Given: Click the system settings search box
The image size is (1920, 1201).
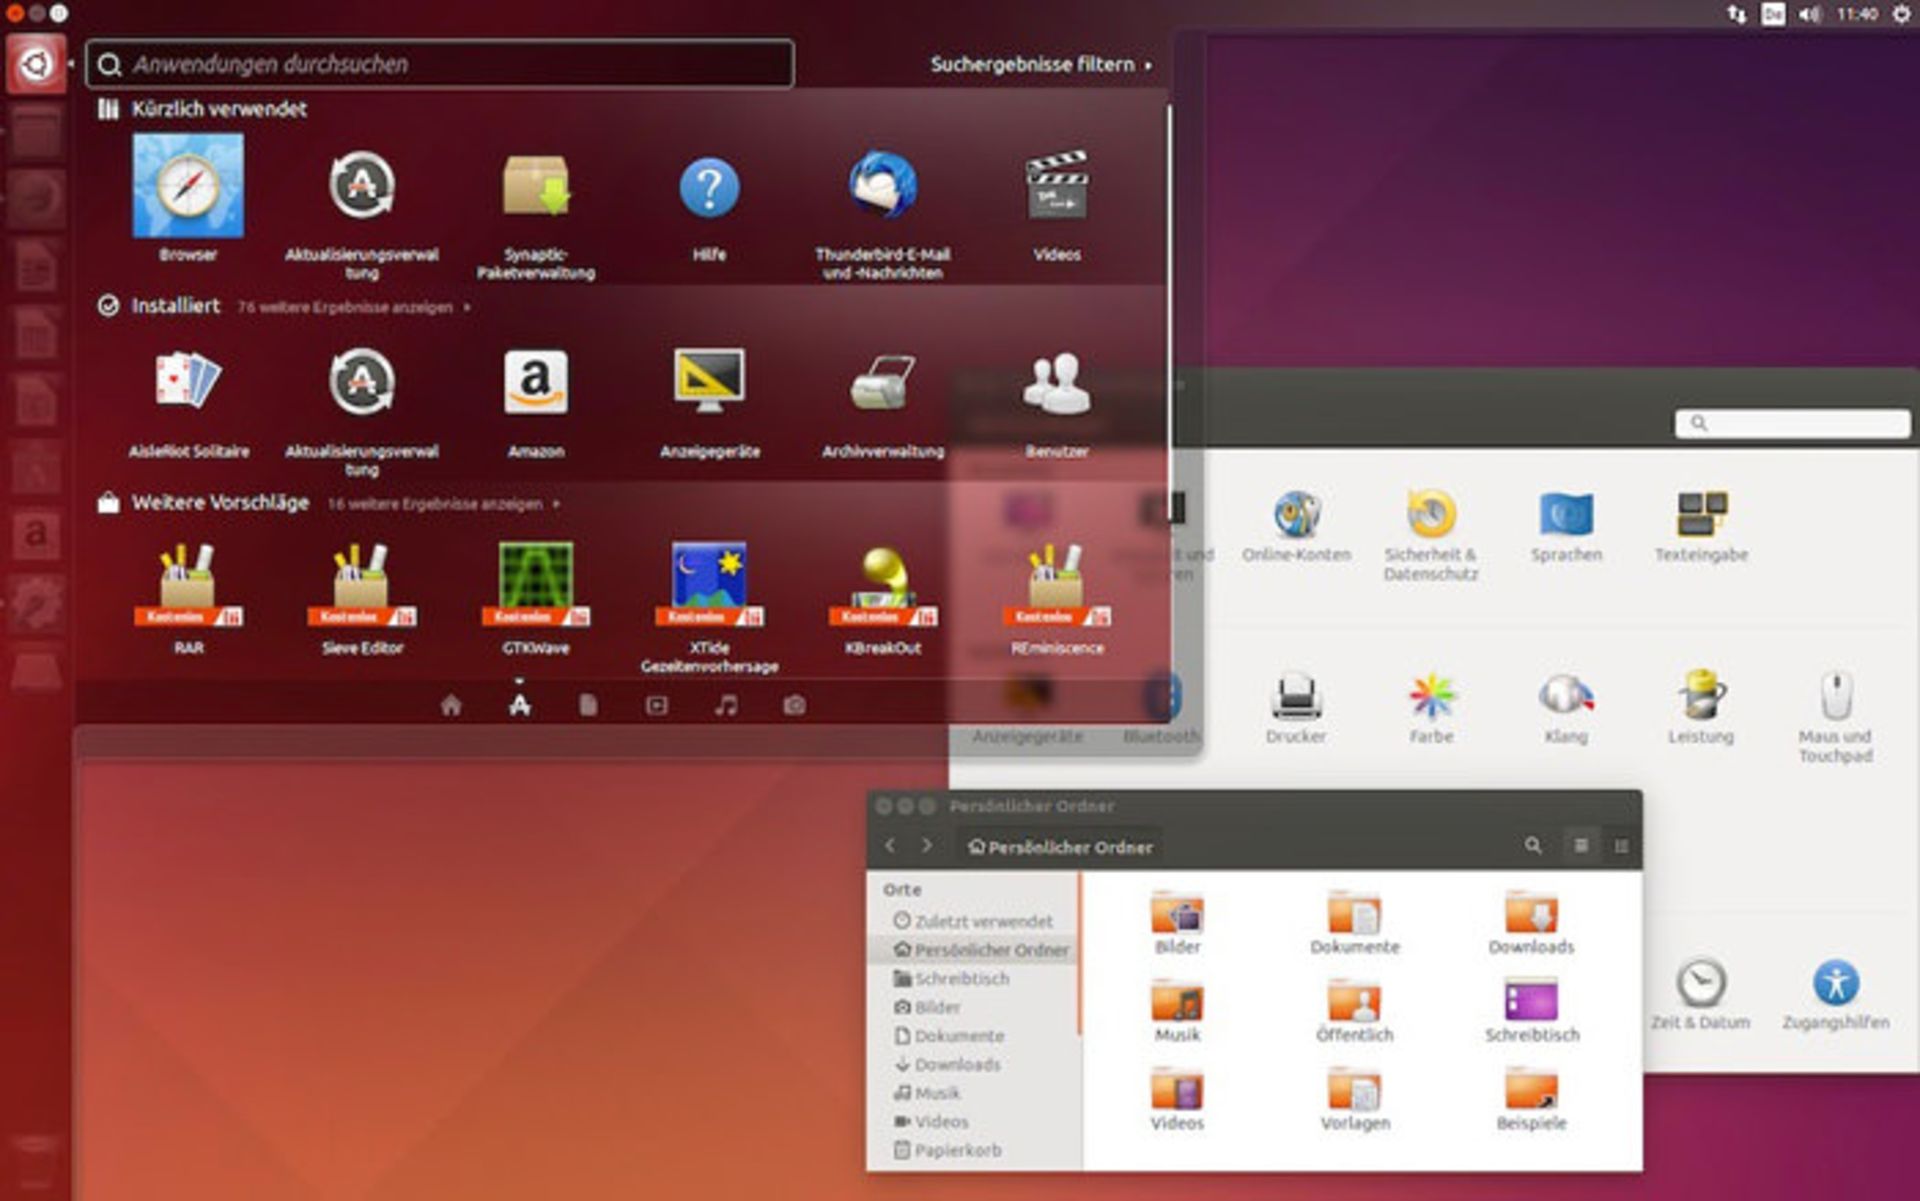Looking at the screenshot, I should [1792, 423].
